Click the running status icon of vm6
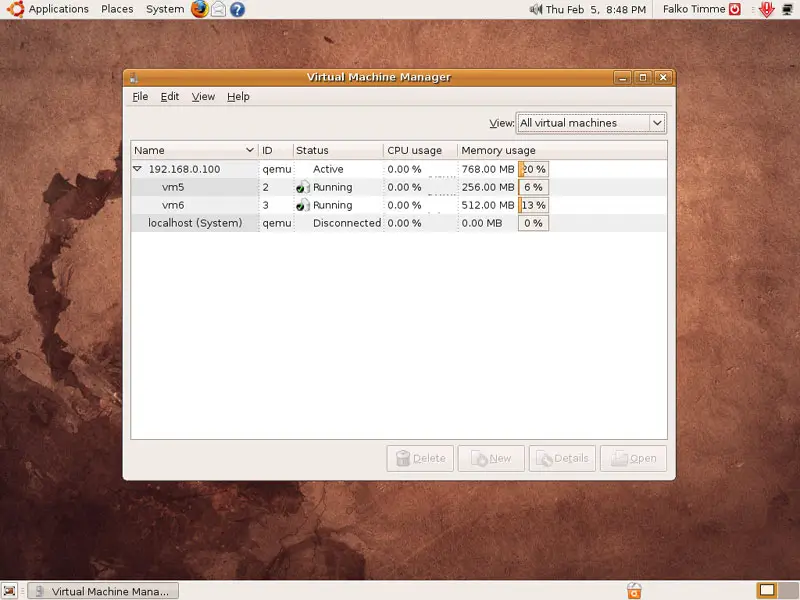The height and width of the screenshot is (600, 800). click(x=303, y=205)
